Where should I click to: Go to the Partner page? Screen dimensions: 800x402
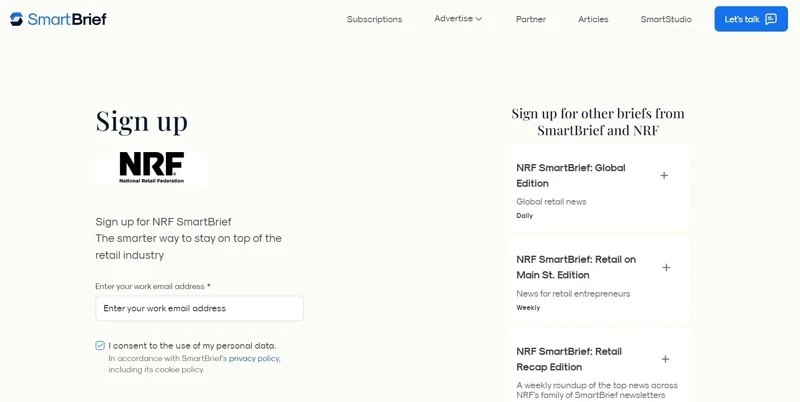click(x=531, y=19)
